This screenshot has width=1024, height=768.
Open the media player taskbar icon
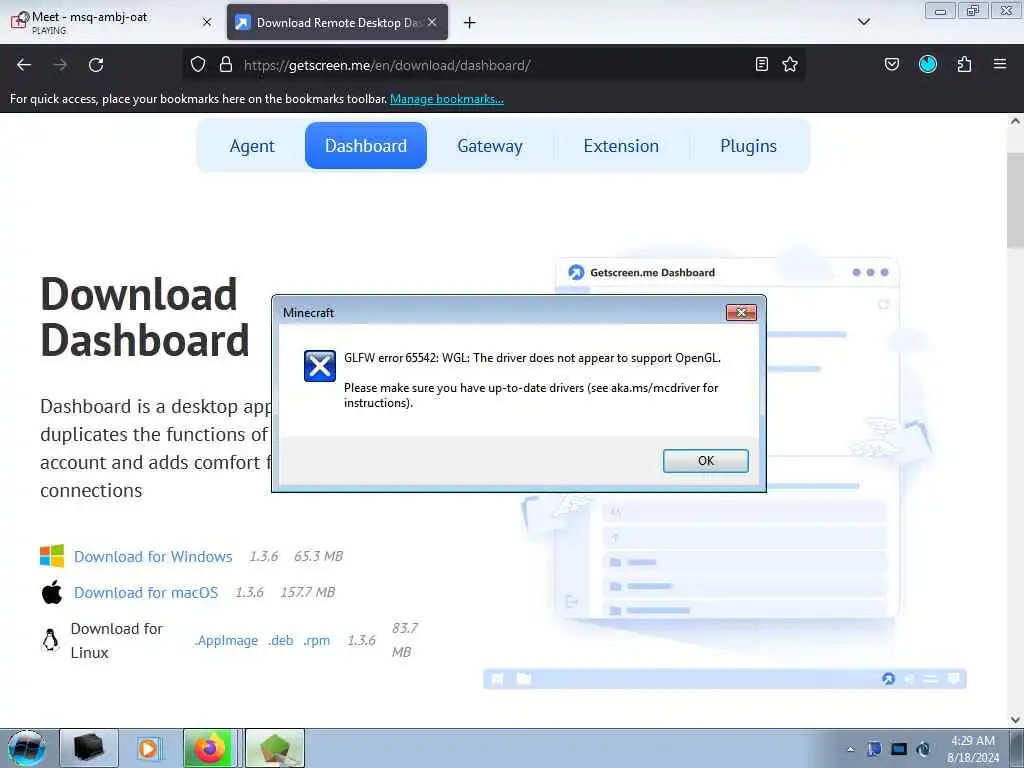tap(148, 748)
